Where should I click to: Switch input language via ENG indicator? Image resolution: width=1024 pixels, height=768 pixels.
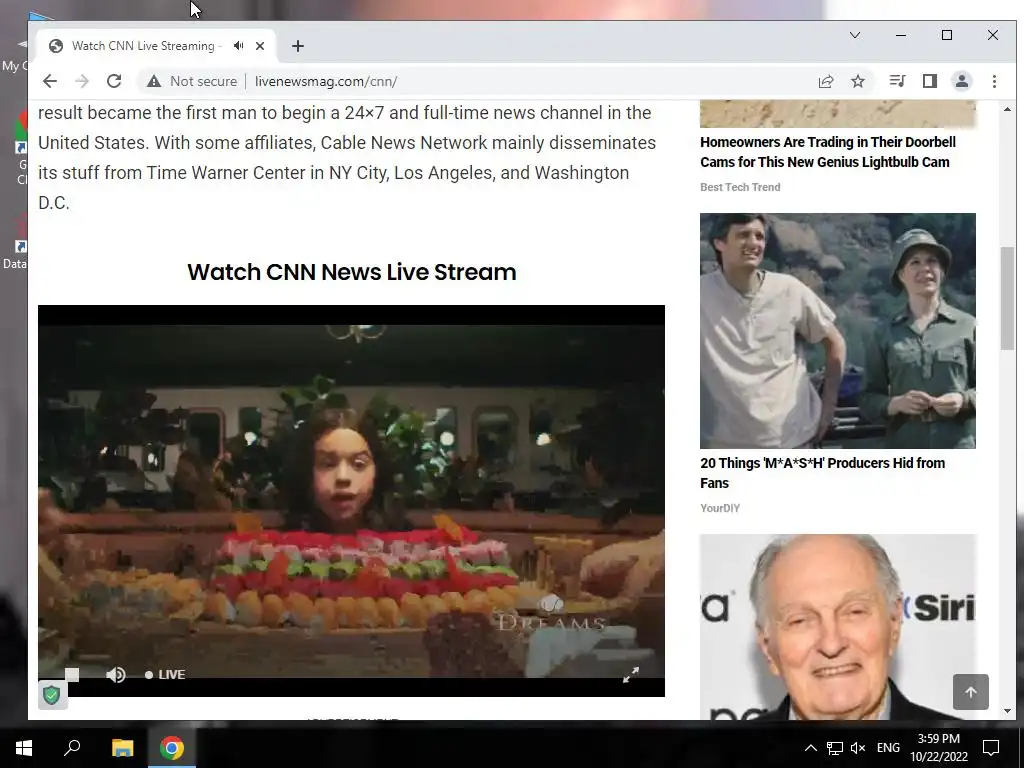click(888, 748)
